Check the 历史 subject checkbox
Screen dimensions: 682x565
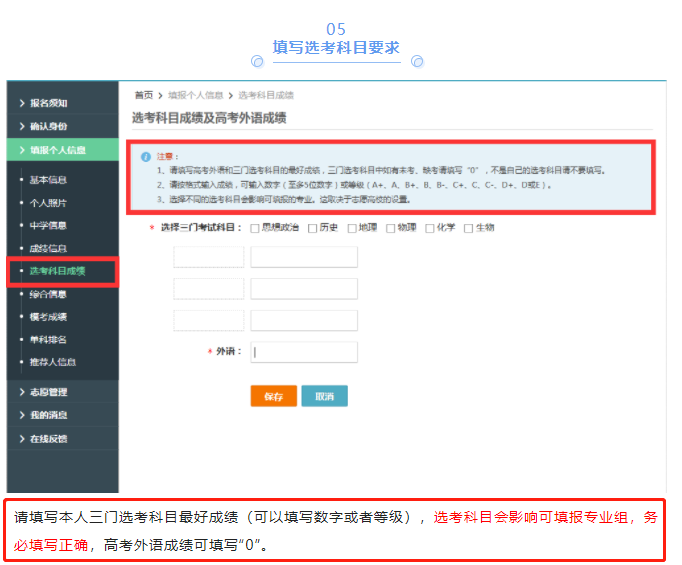[x=313, y=228]
